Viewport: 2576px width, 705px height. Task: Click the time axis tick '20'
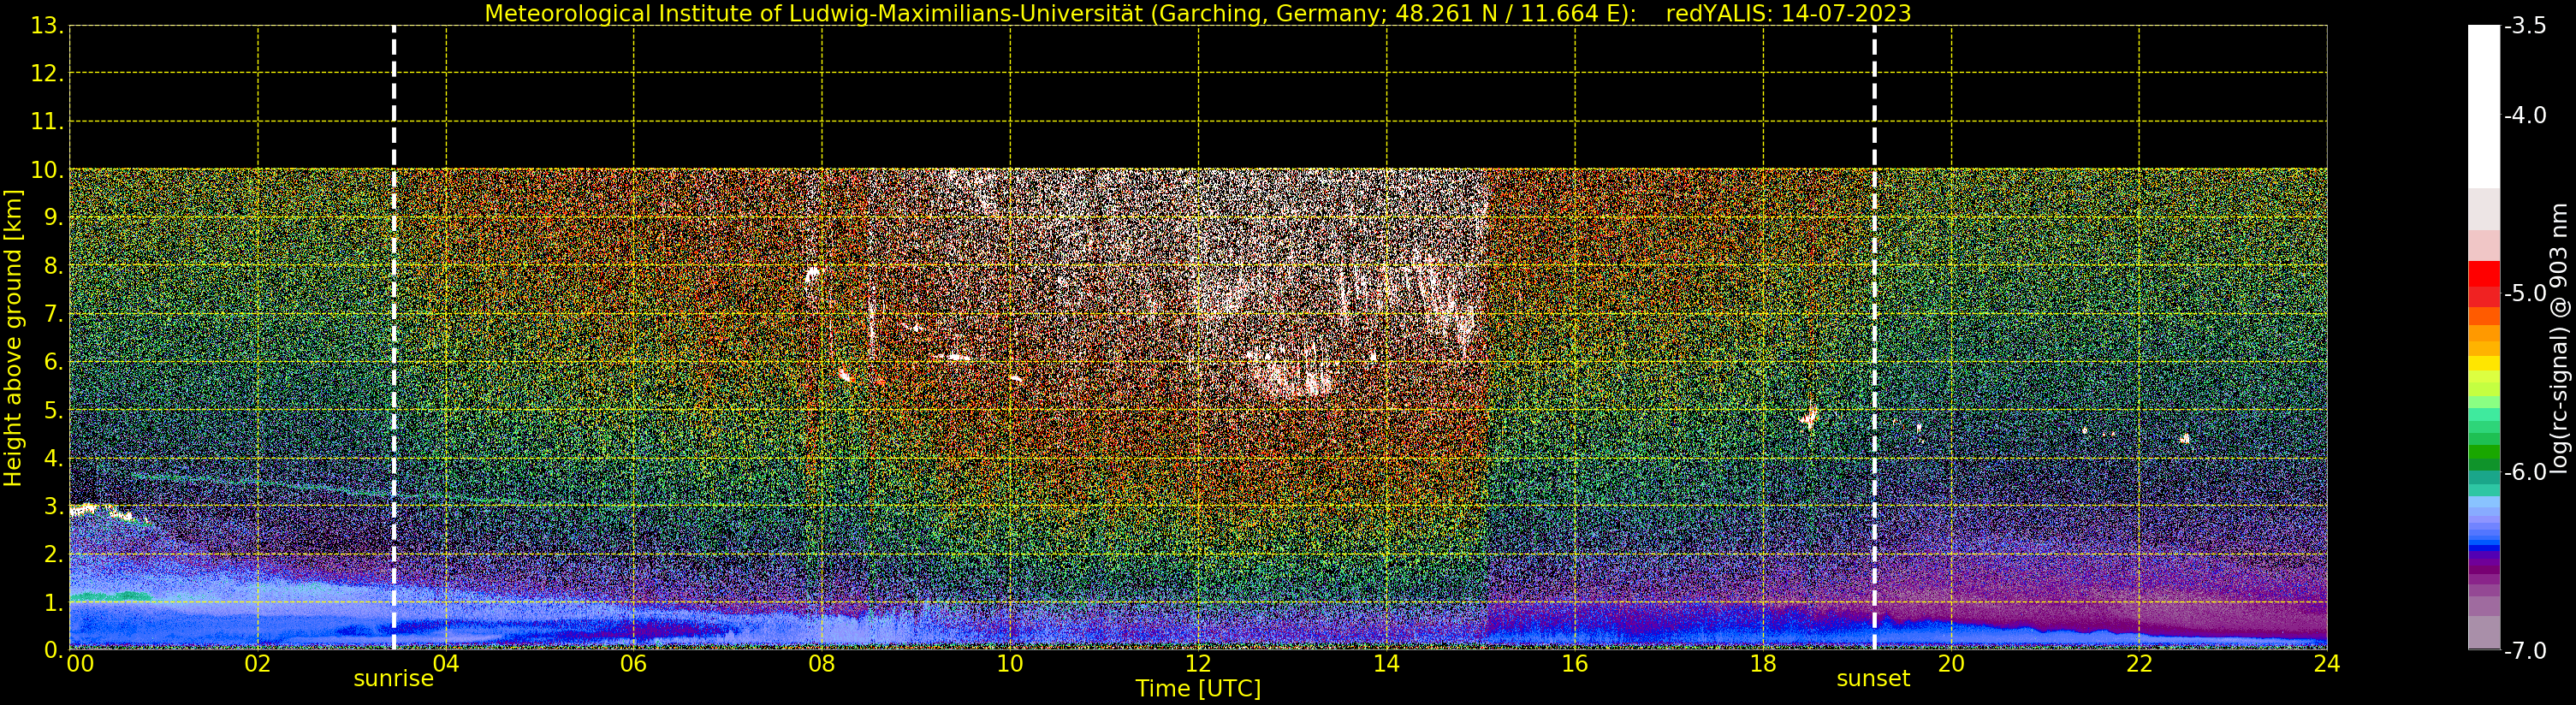1951,664
